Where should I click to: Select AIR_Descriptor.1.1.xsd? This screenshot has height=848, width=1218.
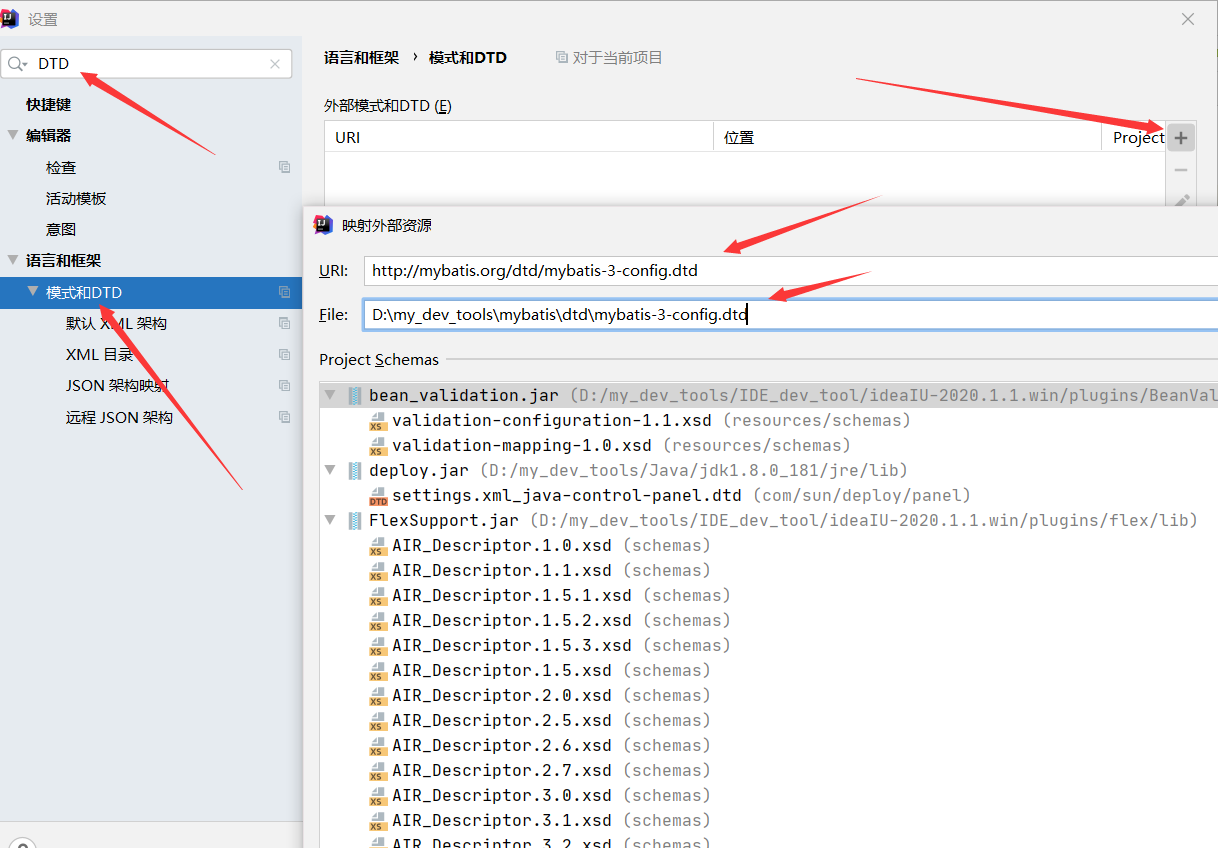501,570
